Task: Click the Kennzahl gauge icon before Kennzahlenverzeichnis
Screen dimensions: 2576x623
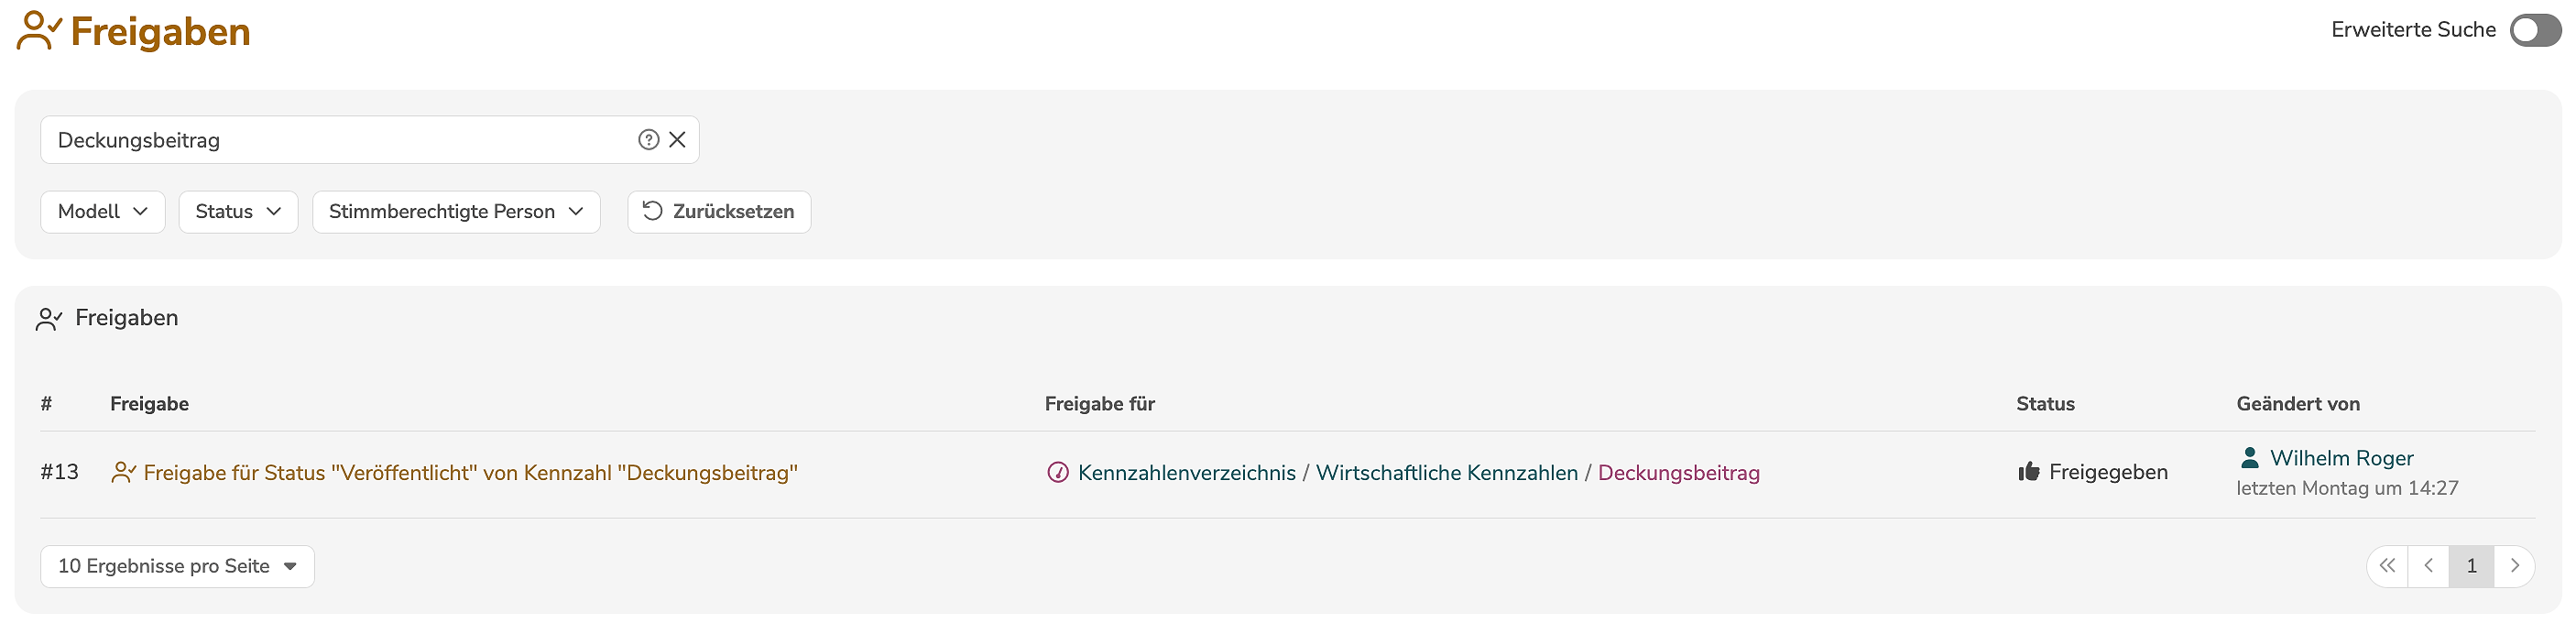Action: (x=1057, y=472)
